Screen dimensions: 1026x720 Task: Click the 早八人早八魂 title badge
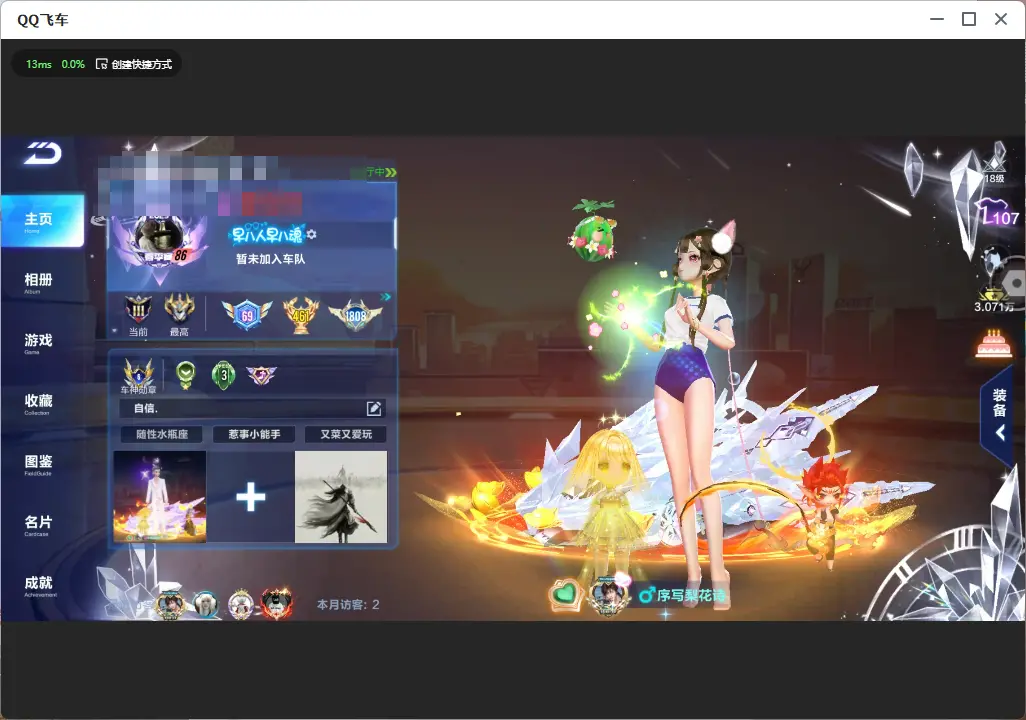[267, 235]
